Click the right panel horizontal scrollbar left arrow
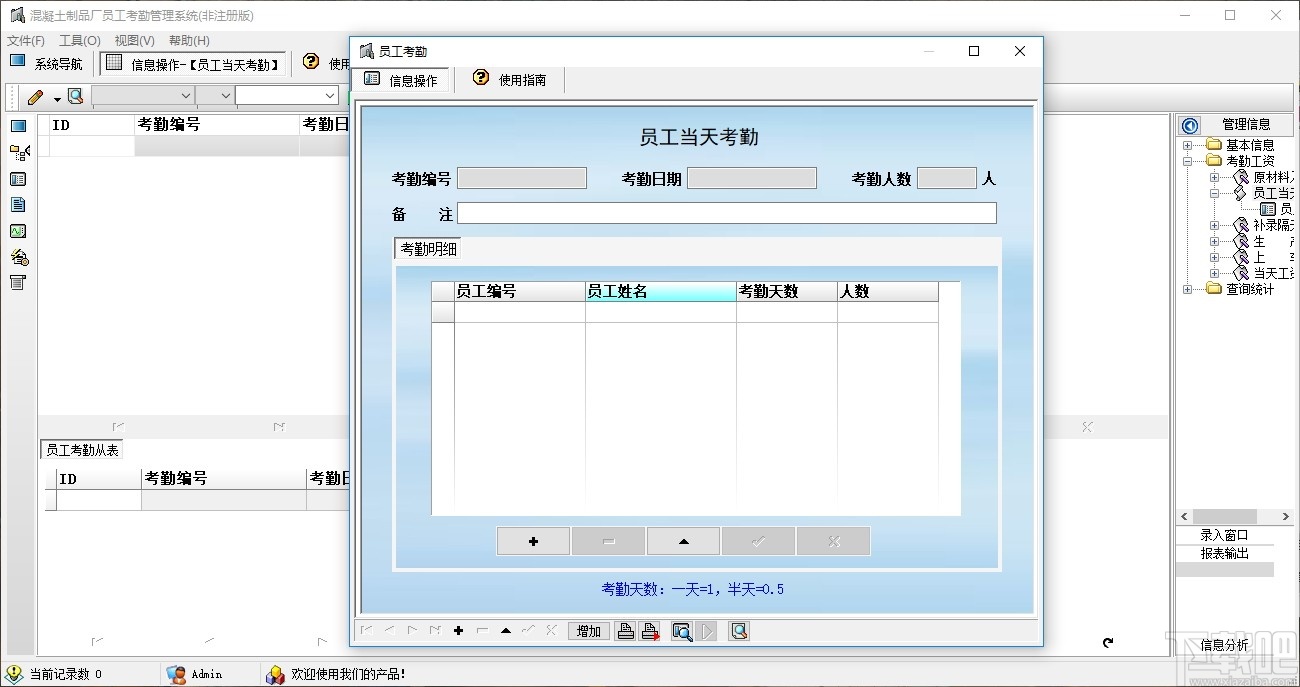The height and width of the screenshot is (687, 1300). [x=1185, y=517]
